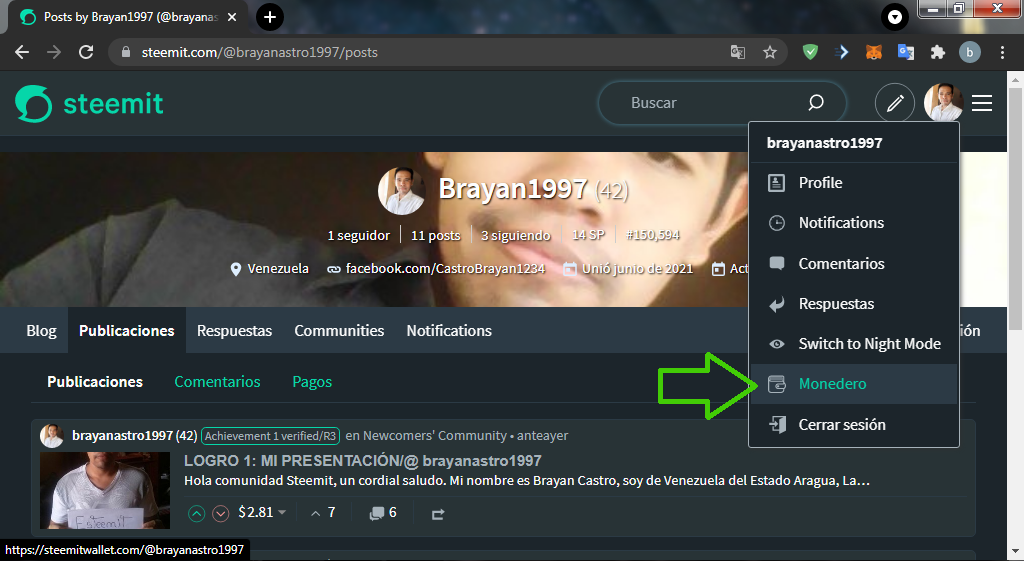Close the 'Posts by Brayan1997' tab
This screenshot has height=562, width=1024.
click(232, 17)
